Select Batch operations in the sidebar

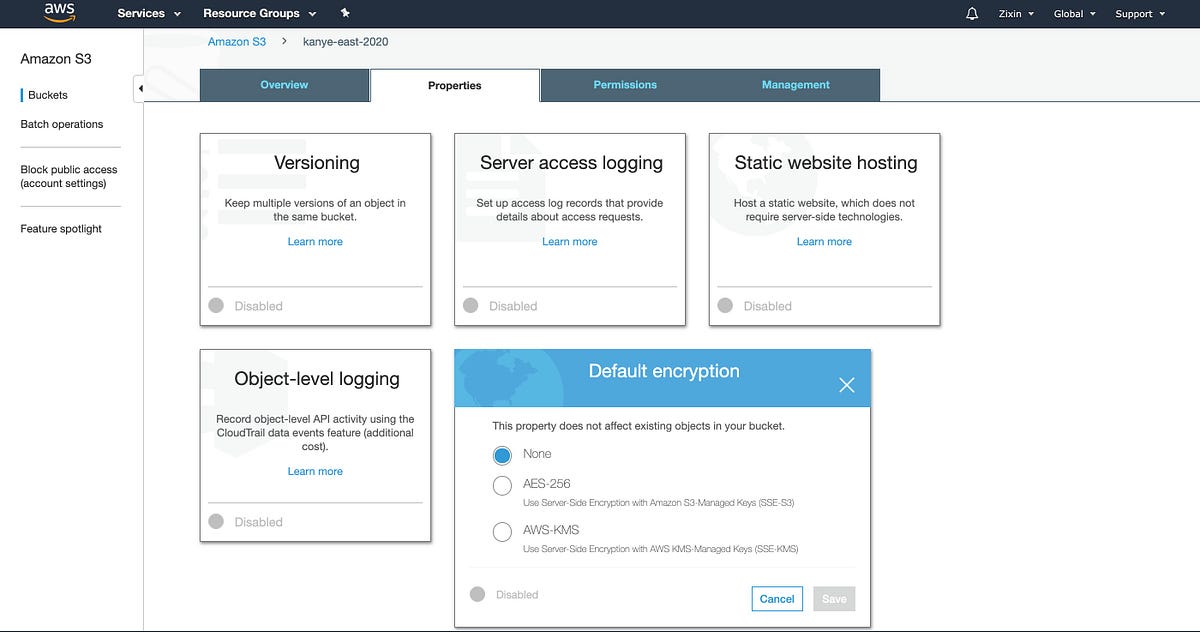[x=62, y=124]
